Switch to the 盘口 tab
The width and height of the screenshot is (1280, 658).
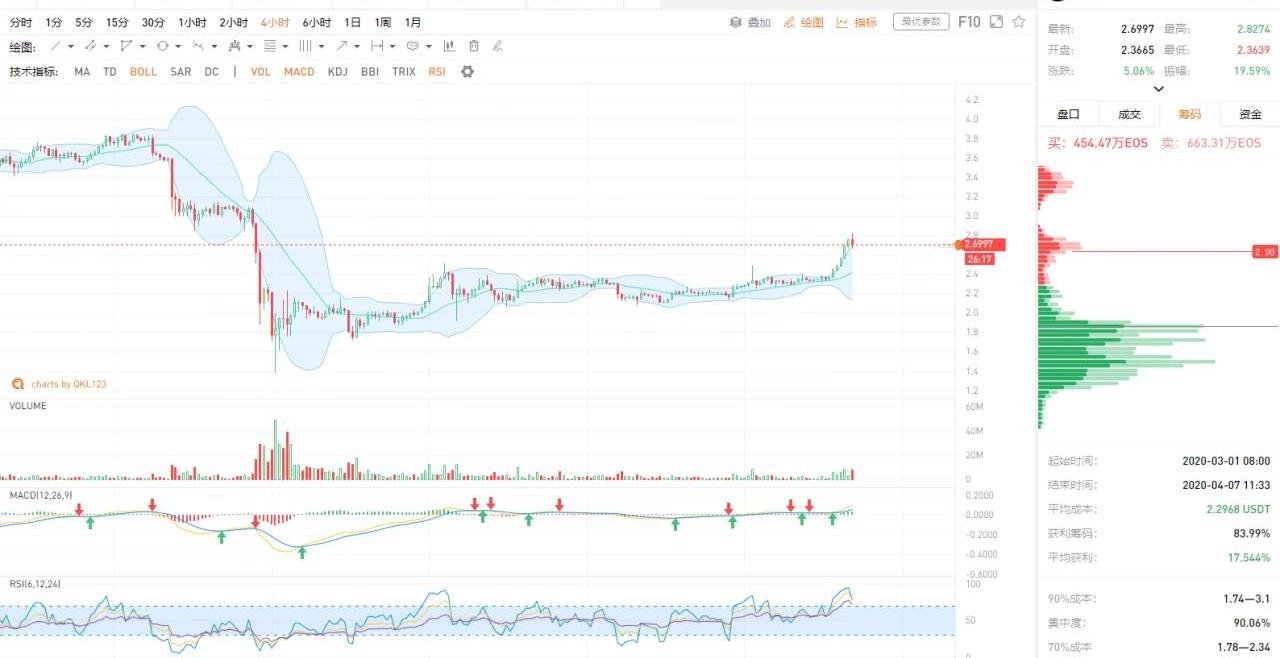click(x=1069, y=114)
